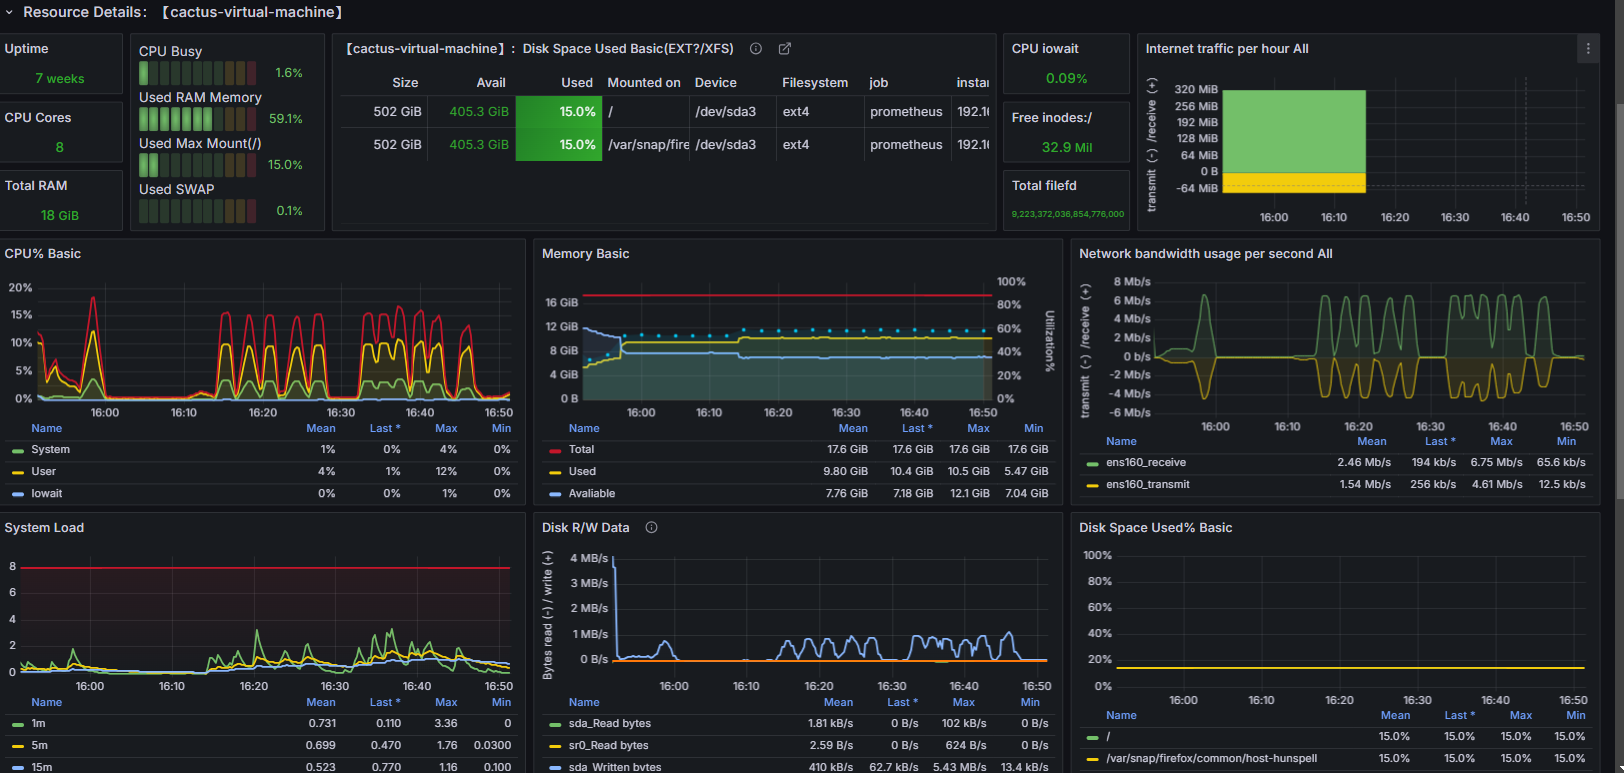
Task: Toggle ens160_transmit series visibility
Action: (x=1148, y=485)
